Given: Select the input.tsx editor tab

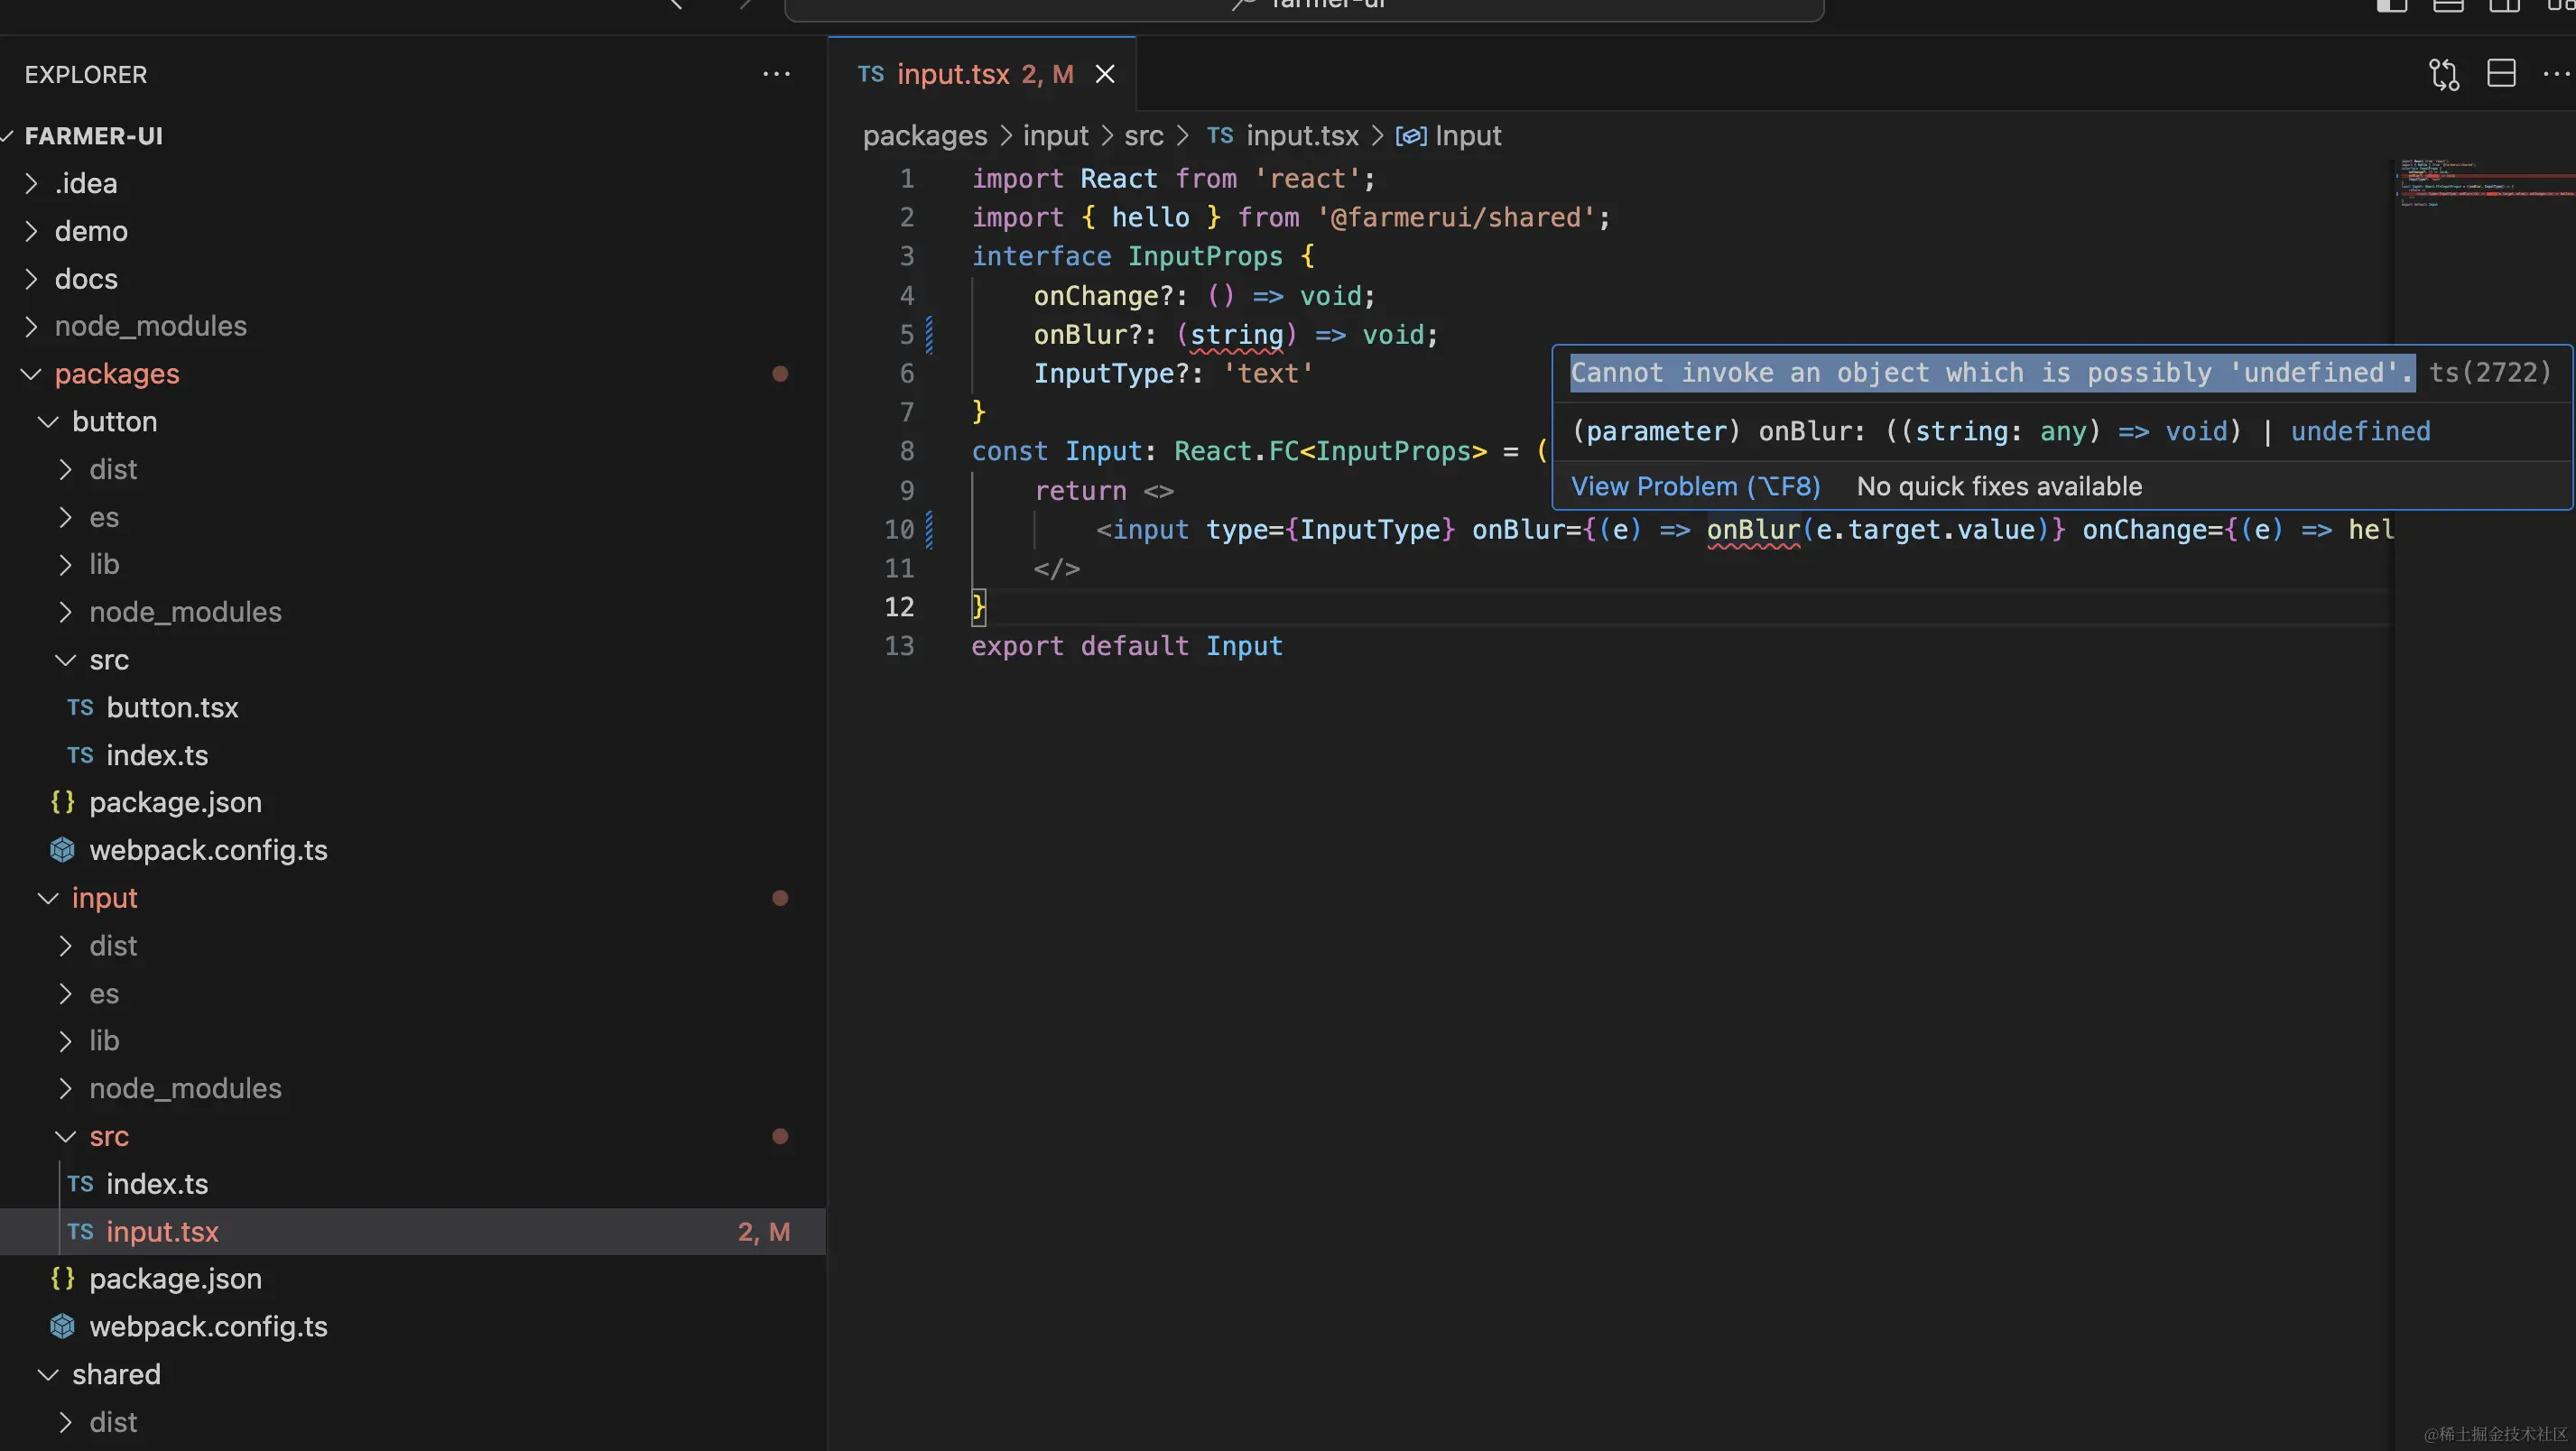Looking at the screenshot, I should [x=981, y=74].
